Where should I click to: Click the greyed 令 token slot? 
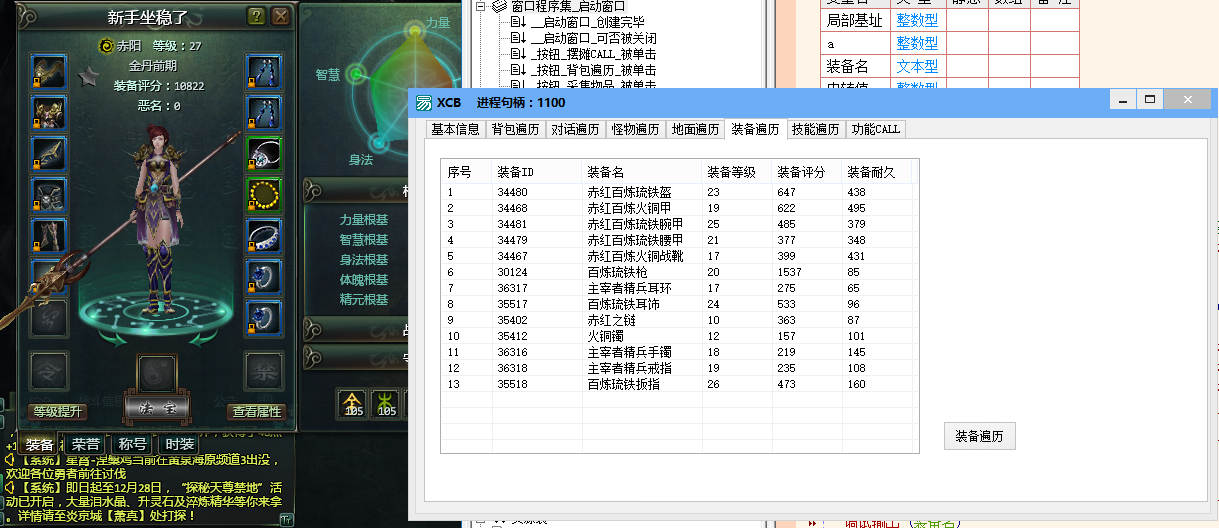click(49, 370)
